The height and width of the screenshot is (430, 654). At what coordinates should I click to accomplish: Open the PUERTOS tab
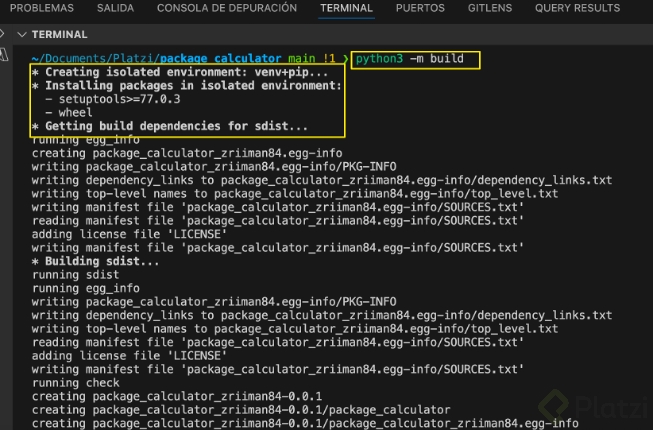tap(420, 8)
